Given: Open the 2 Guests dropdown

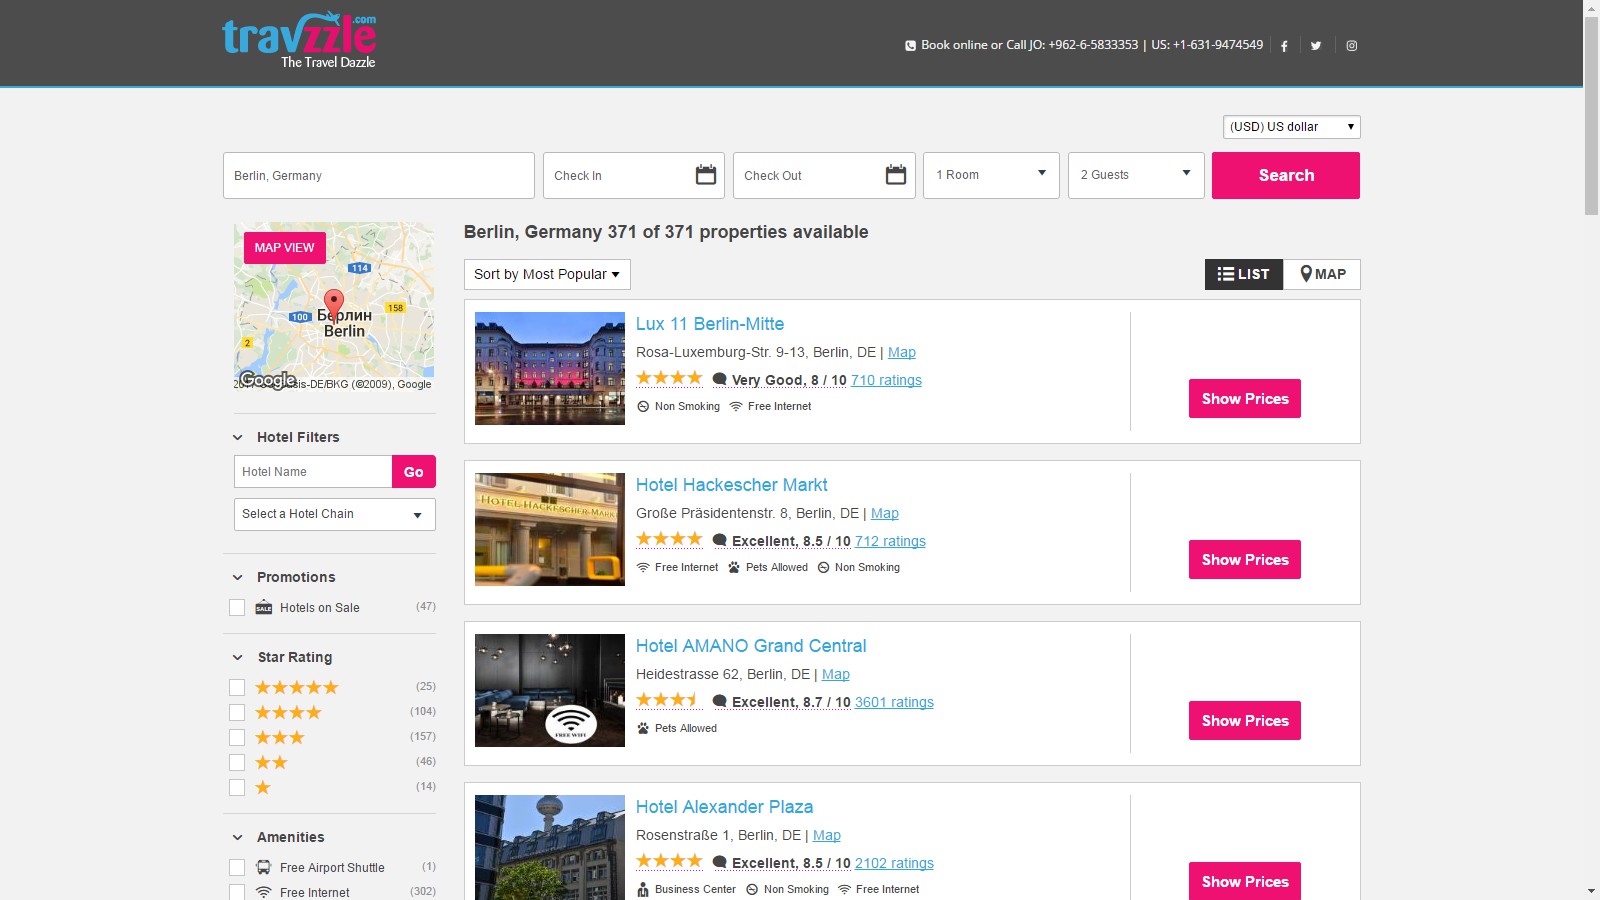Looking at the screenshot, I should pyautogui.click(x=1136, y=175).
